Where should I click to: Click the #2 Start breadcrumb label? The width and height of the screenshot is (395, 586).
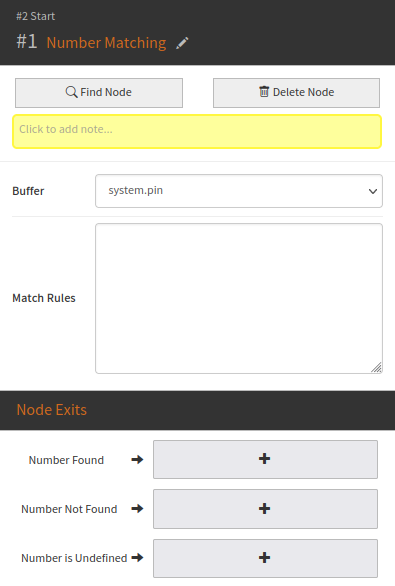36,16
